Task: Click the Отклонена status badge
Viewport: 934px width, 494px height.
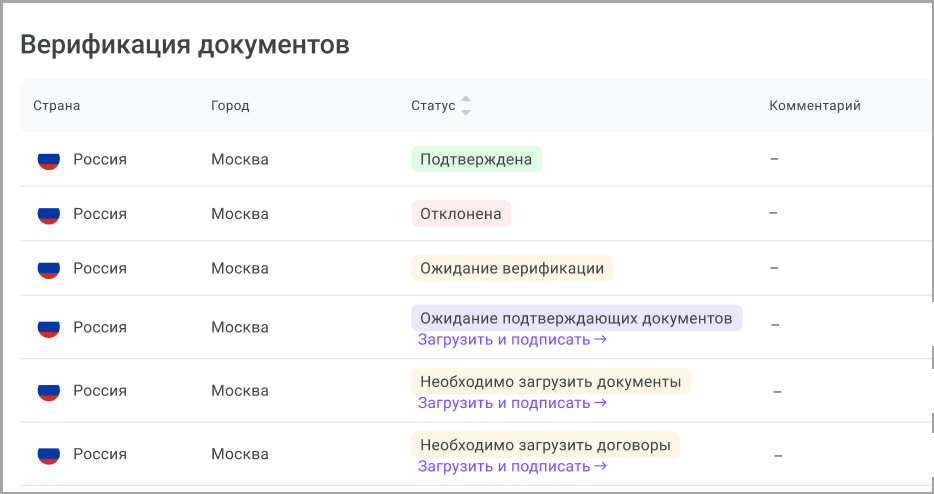Action: 461,213
